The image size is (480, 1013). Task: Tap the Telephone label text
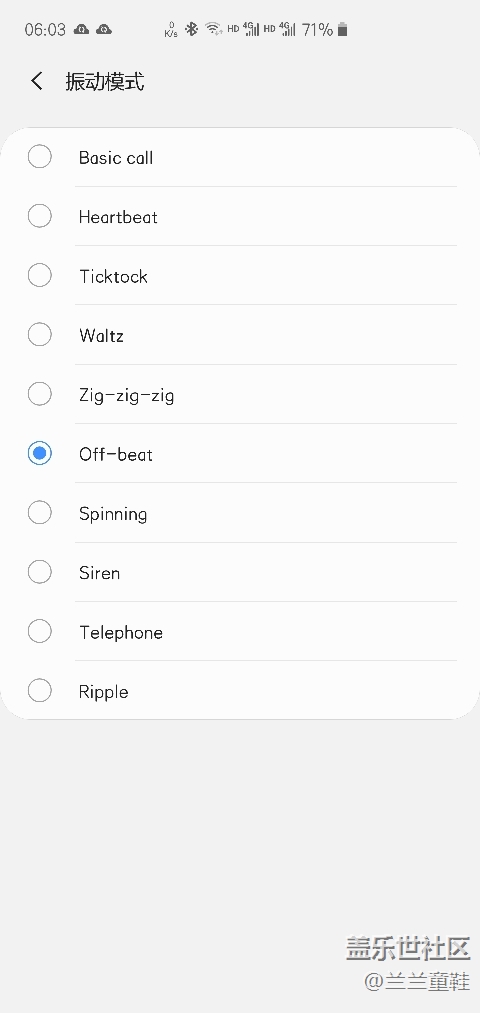pyautogui.click(x=121, y=632)
